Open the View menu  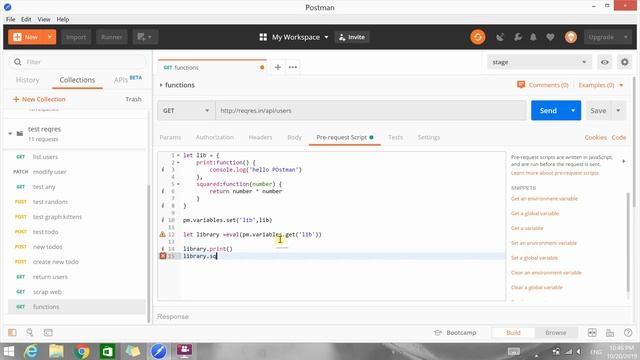44,19
